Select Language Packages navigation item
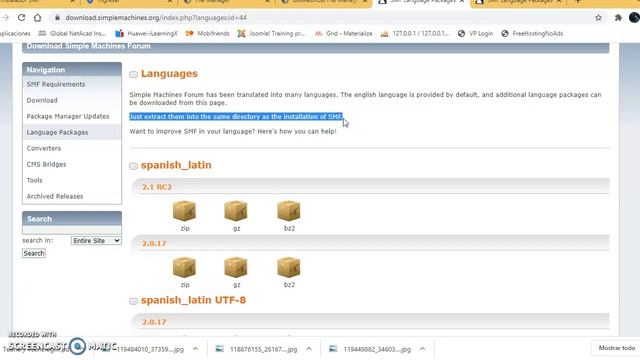 [57, 132]
